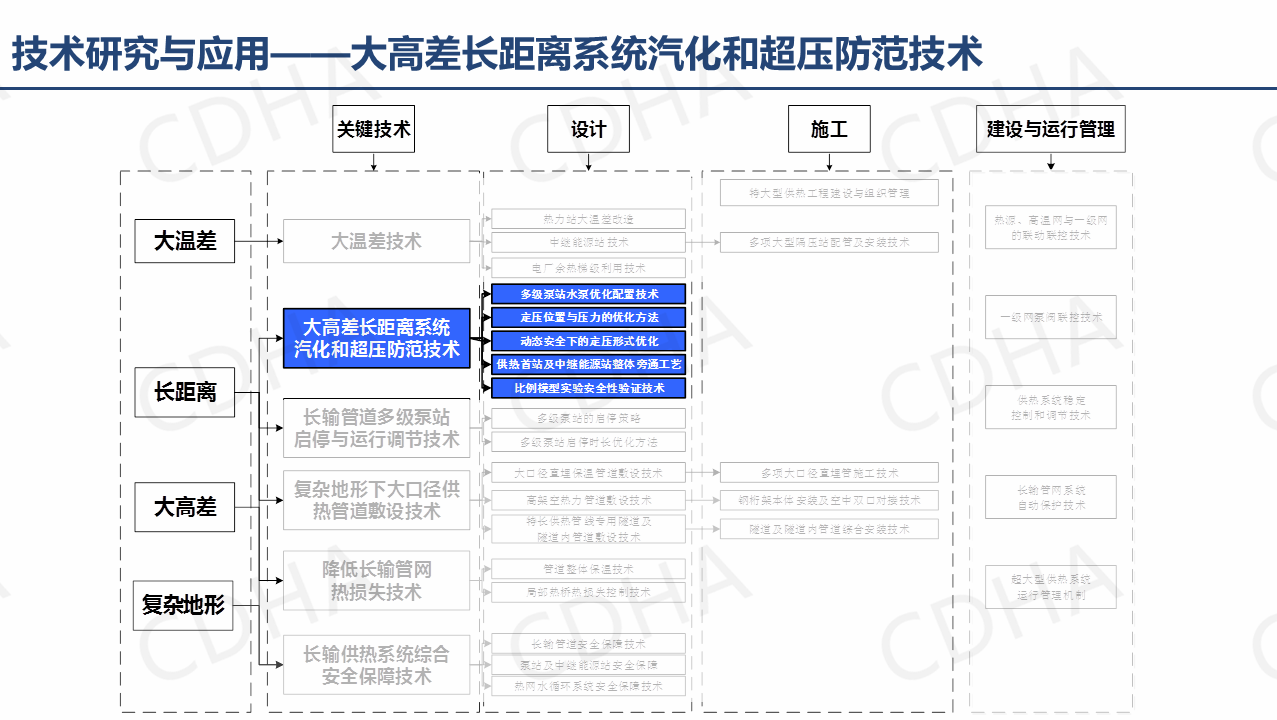Click the greyed 长输管道多级泵站启停与运行调节技术 box
This screenshot has width=1277, height=720.
pos(376,427)
